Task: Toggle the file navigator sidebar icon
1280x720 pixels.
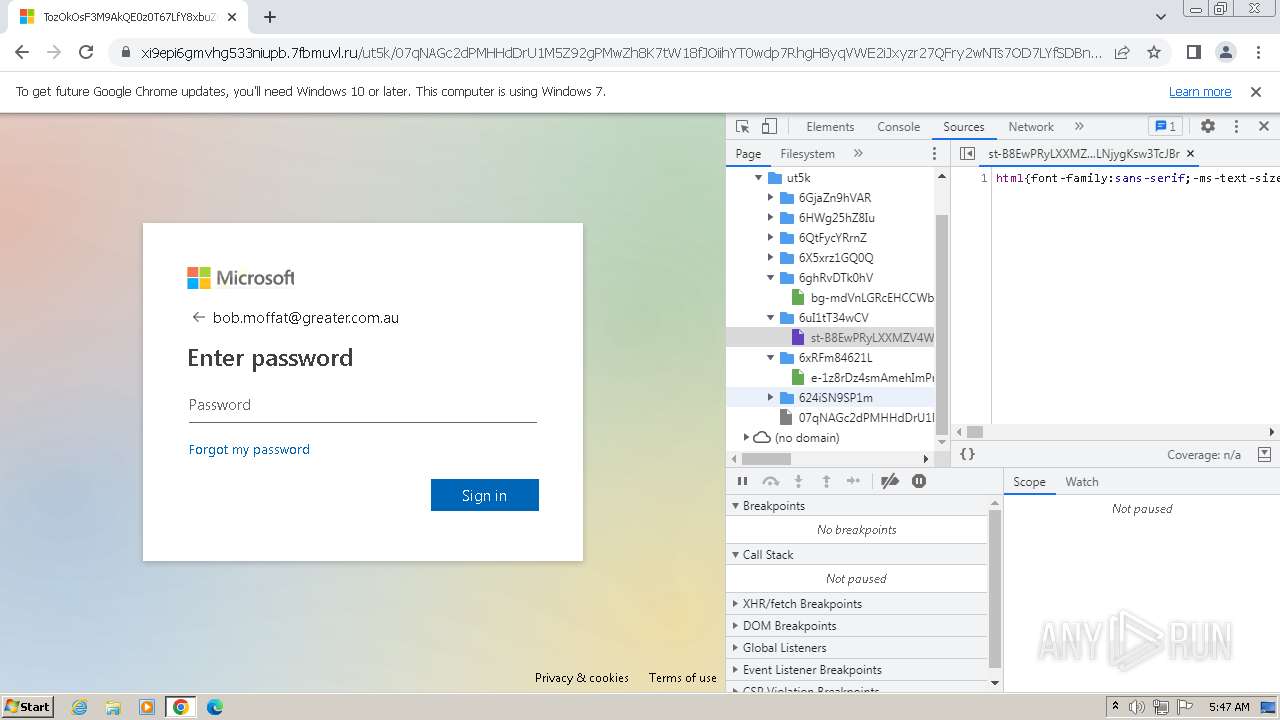Action: (967, 154)
